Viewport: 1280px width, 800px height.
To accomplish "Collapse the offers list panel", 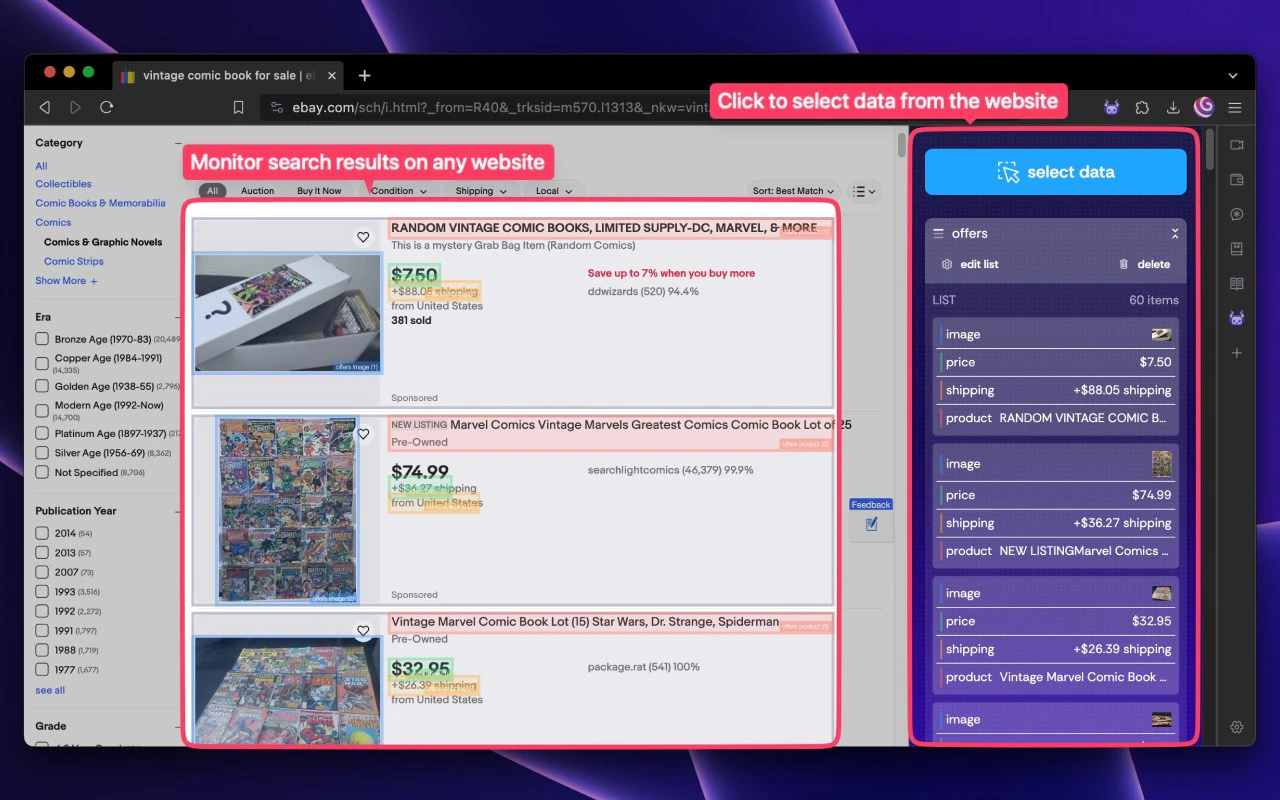I will (1175, 233).
